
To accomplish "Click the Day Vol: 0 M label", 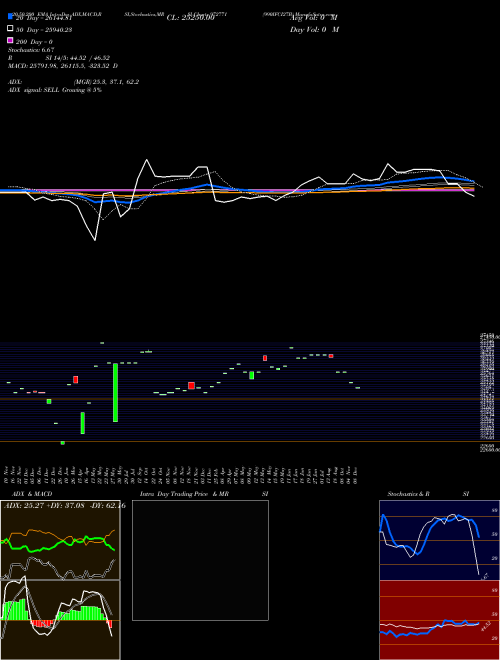I will (314, 29).
